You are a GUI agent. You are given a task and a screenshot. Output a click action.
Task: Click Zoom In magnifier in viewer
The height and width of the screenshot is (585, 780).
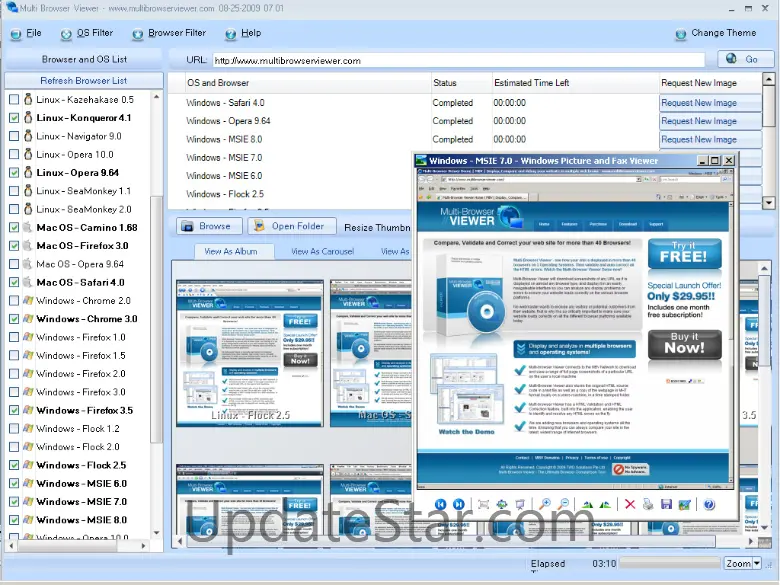pyautogui.click(x=545, y=504)
